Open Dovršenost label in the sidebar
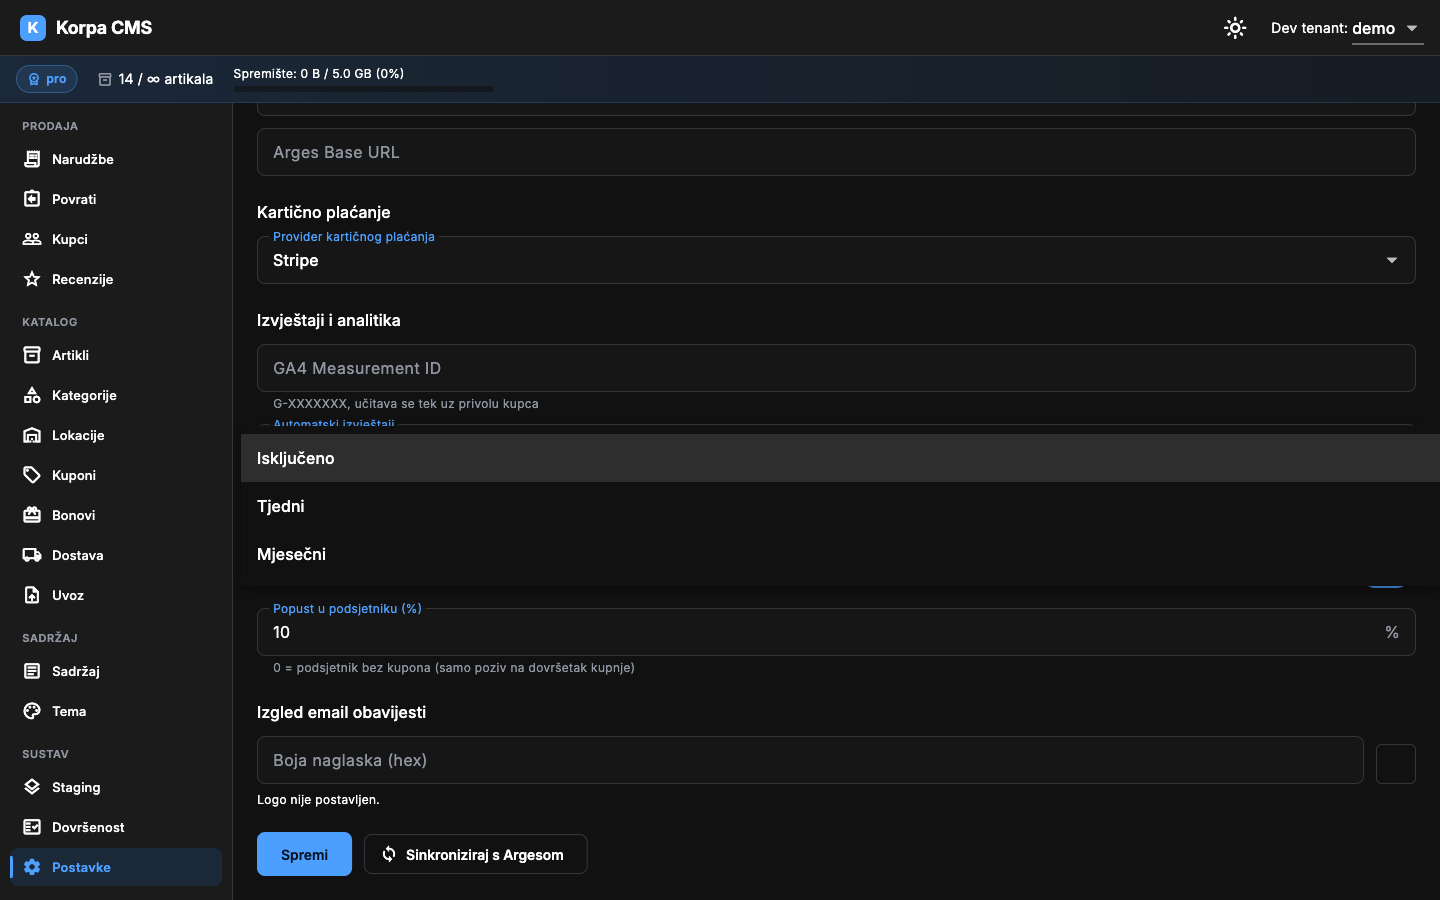 click(88, 827)
